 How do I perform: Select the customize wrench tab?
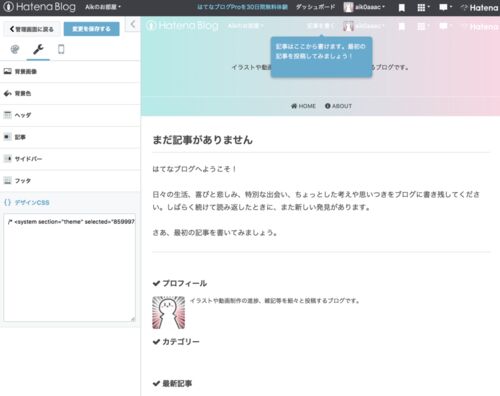pos(38,49)
